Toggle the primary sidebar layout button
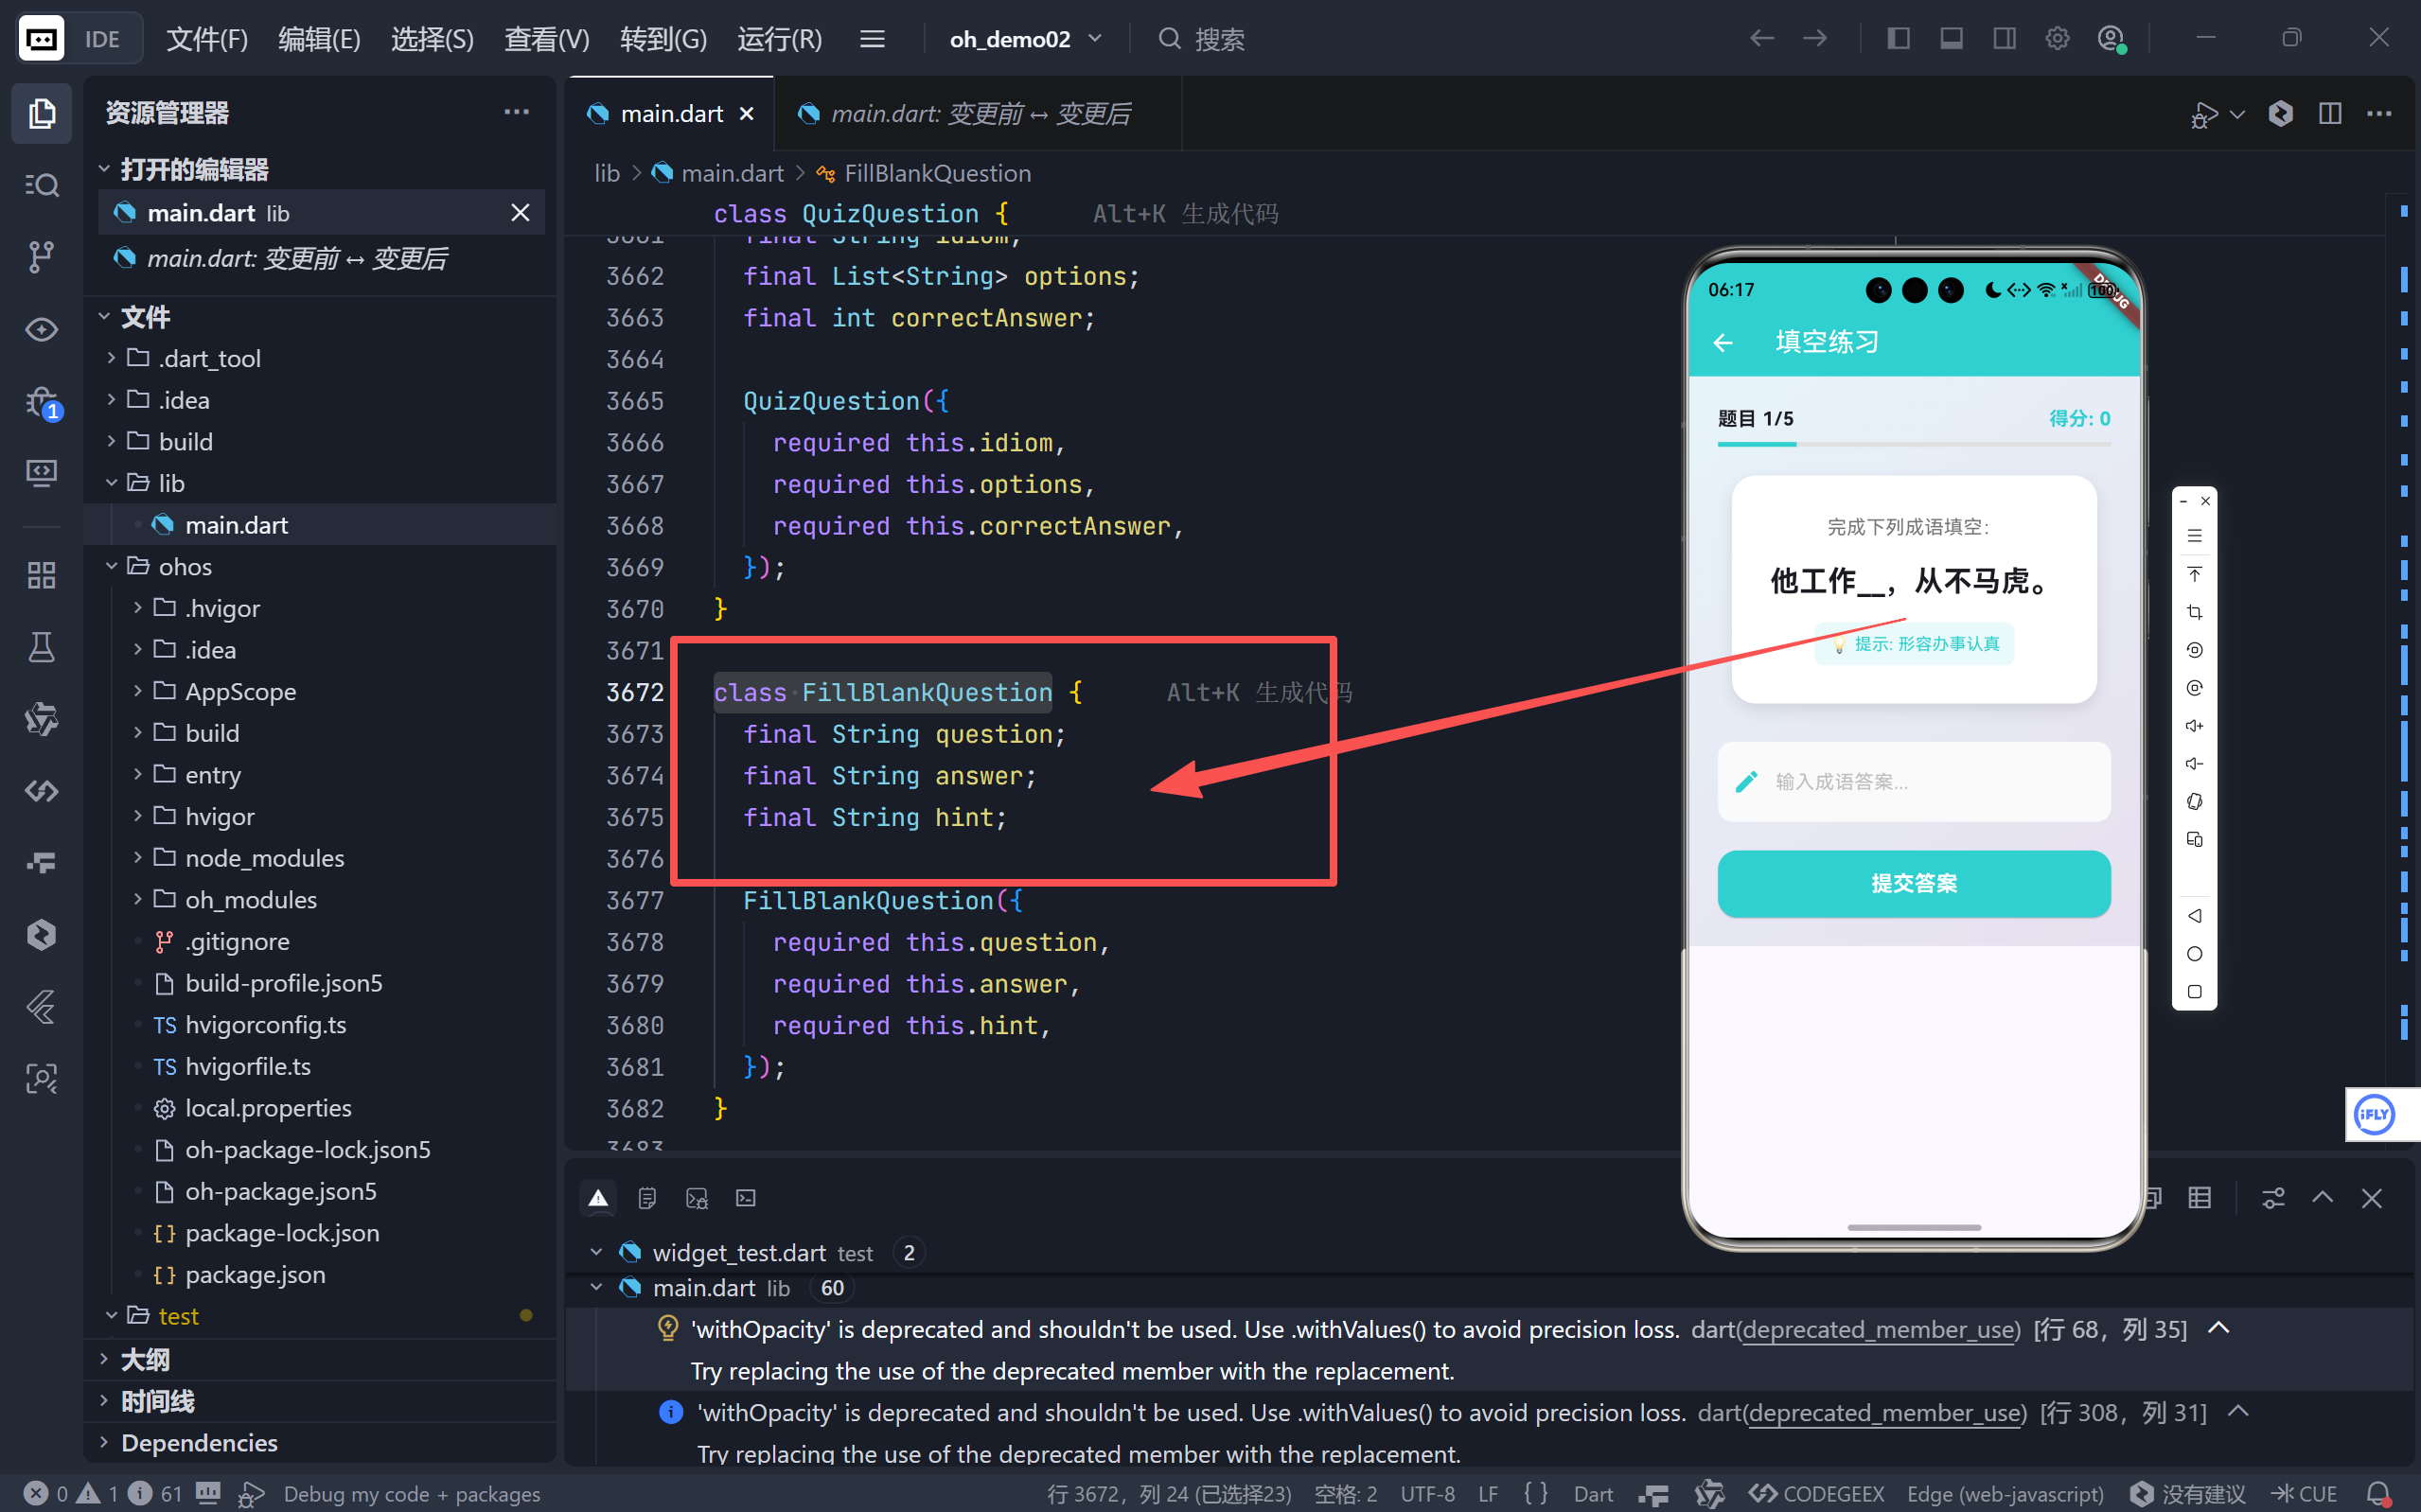The width and height of the screenshot is (2421, 1512). click(x=1898, y=39)
